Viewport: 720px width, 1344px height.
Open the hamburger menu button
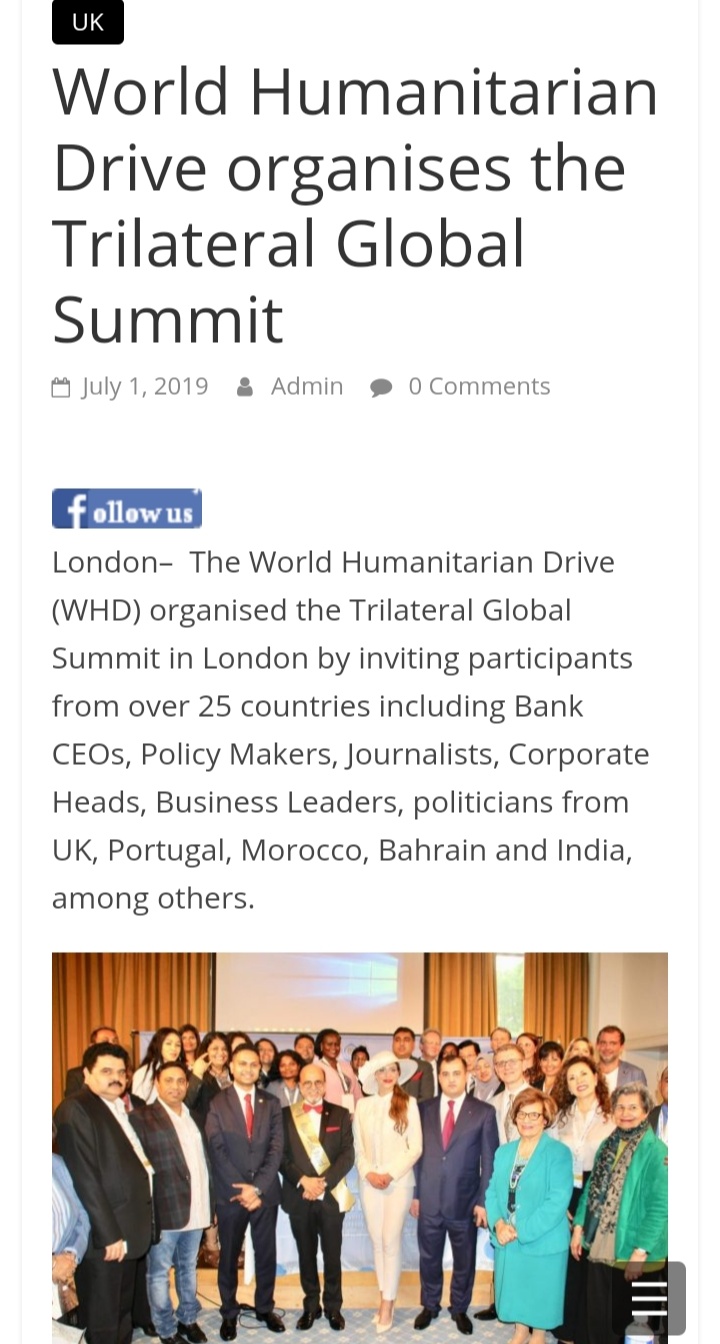[649, 1298]
